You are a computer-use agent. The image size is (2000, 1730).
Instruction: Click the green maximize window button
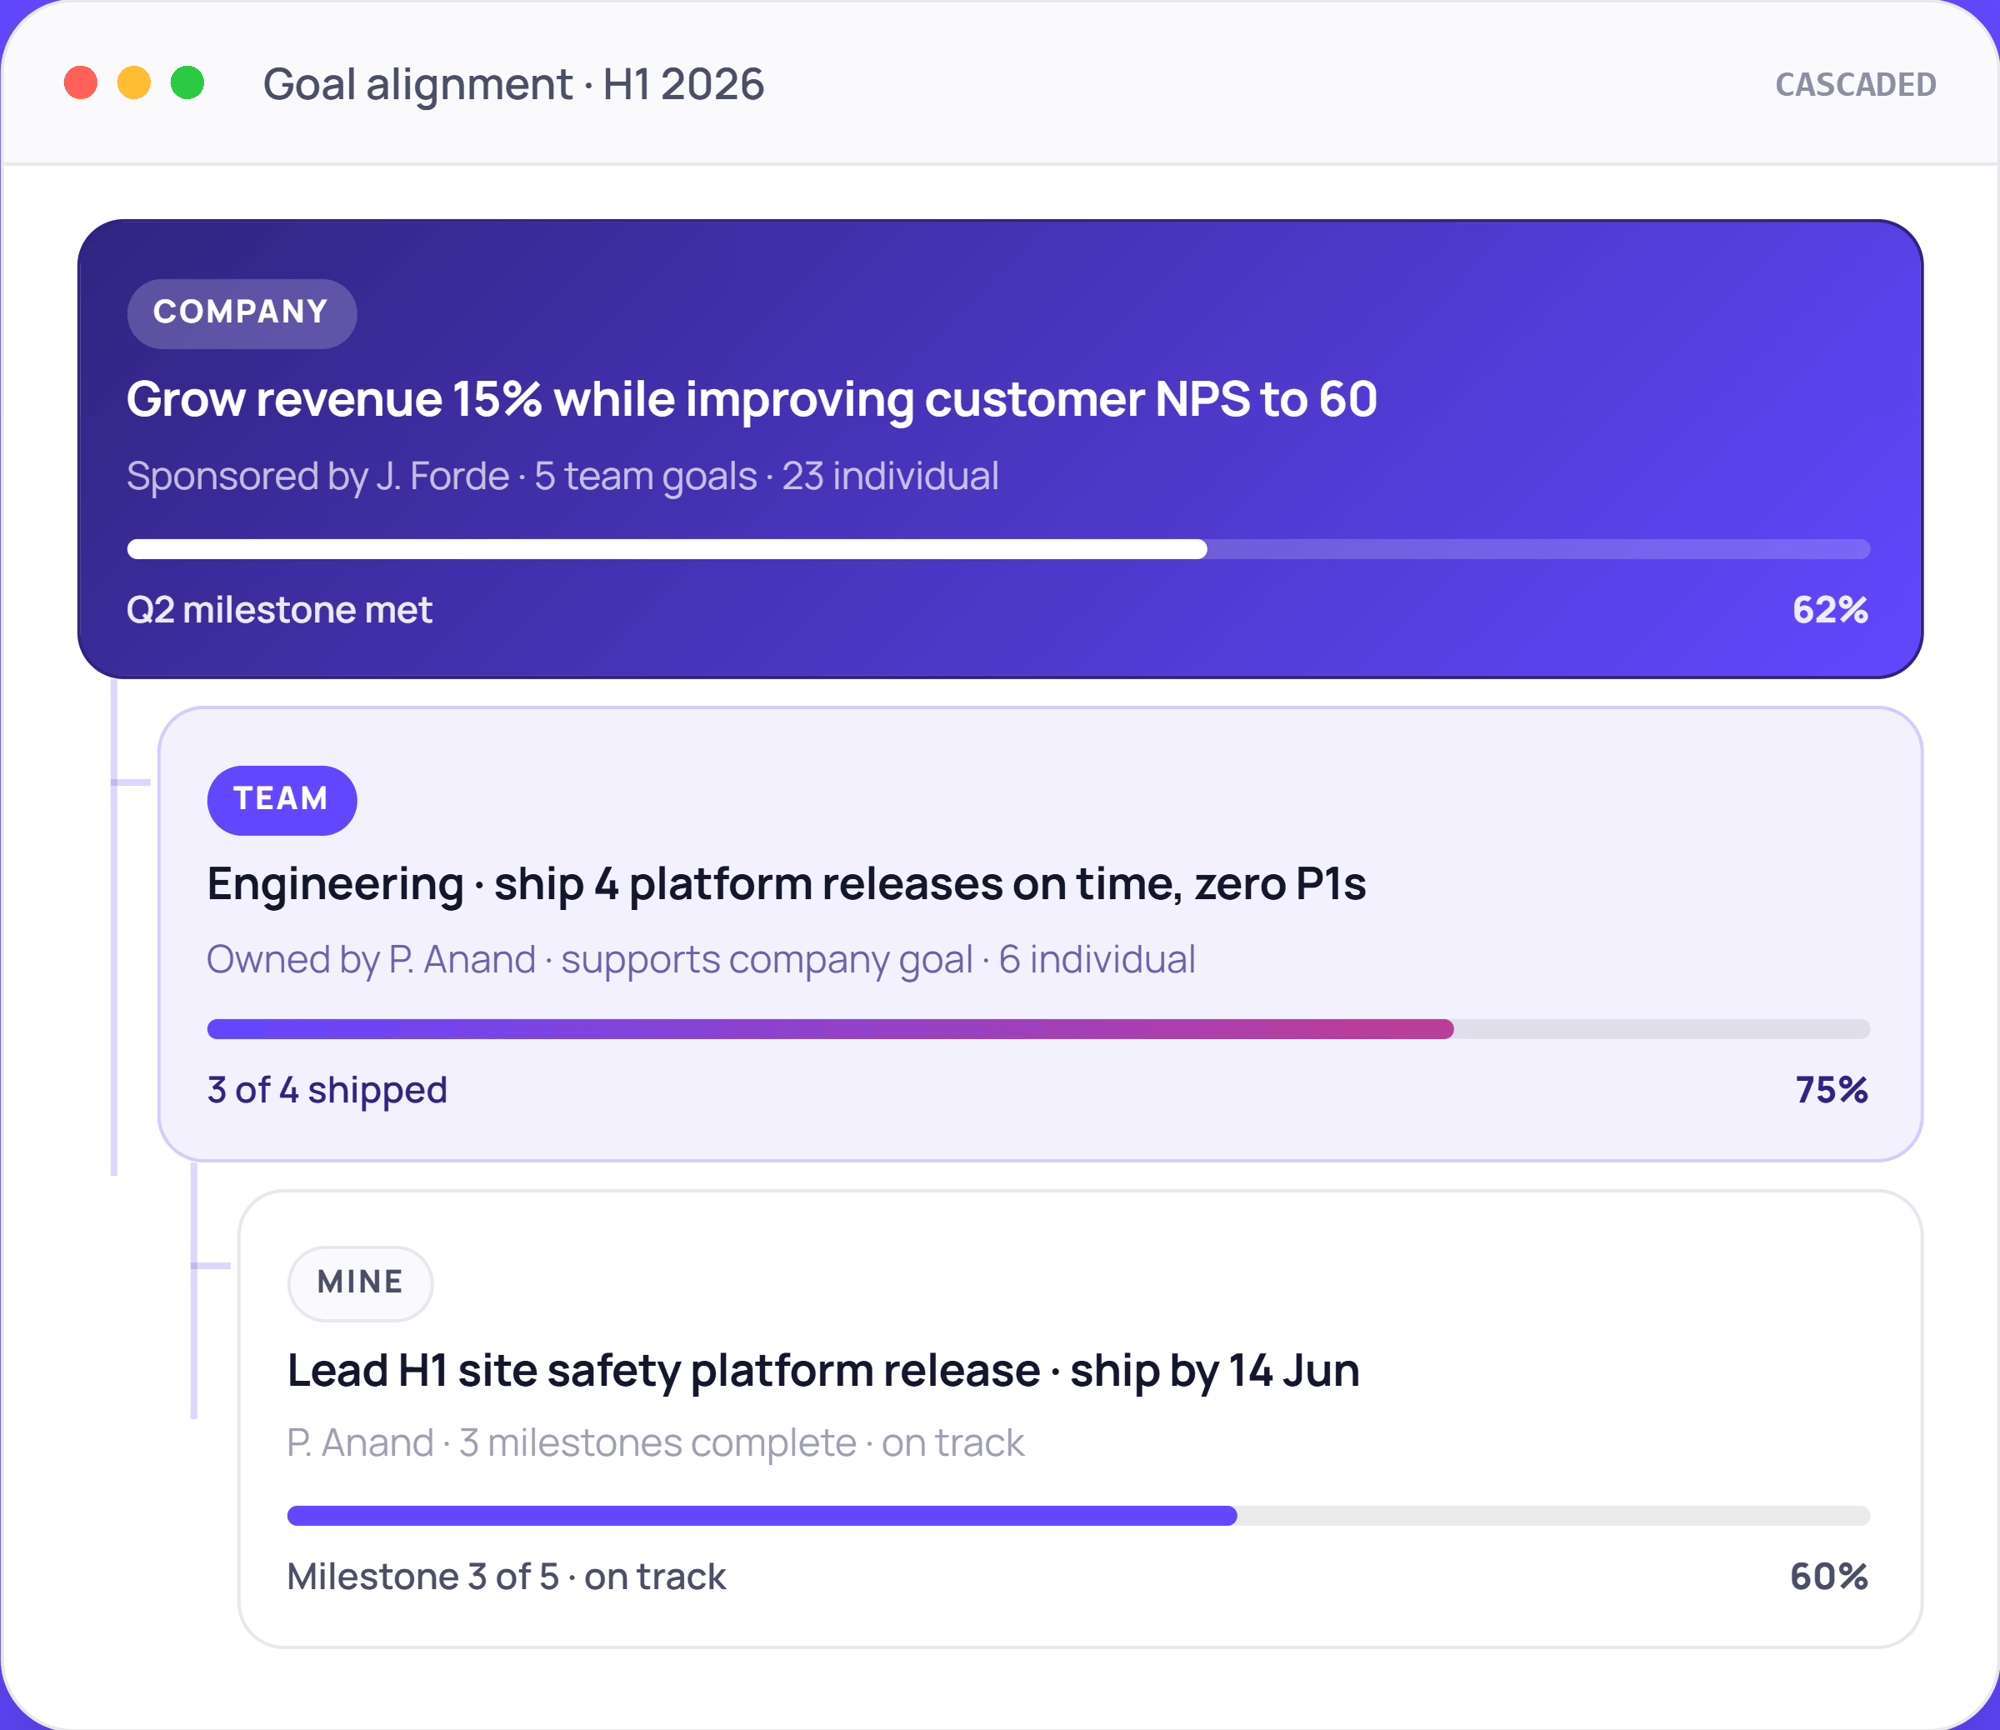[187, 83]
